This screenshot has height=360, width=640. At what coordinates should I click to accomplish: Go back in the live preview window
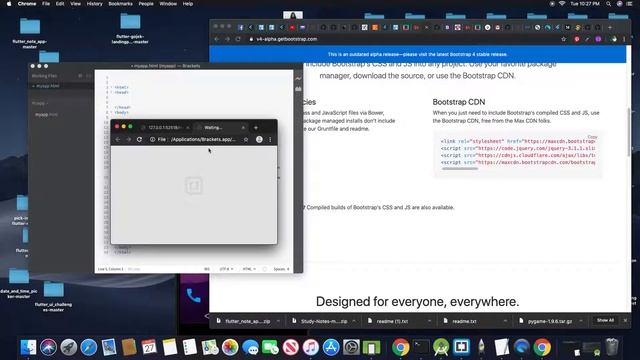(118, 140)
